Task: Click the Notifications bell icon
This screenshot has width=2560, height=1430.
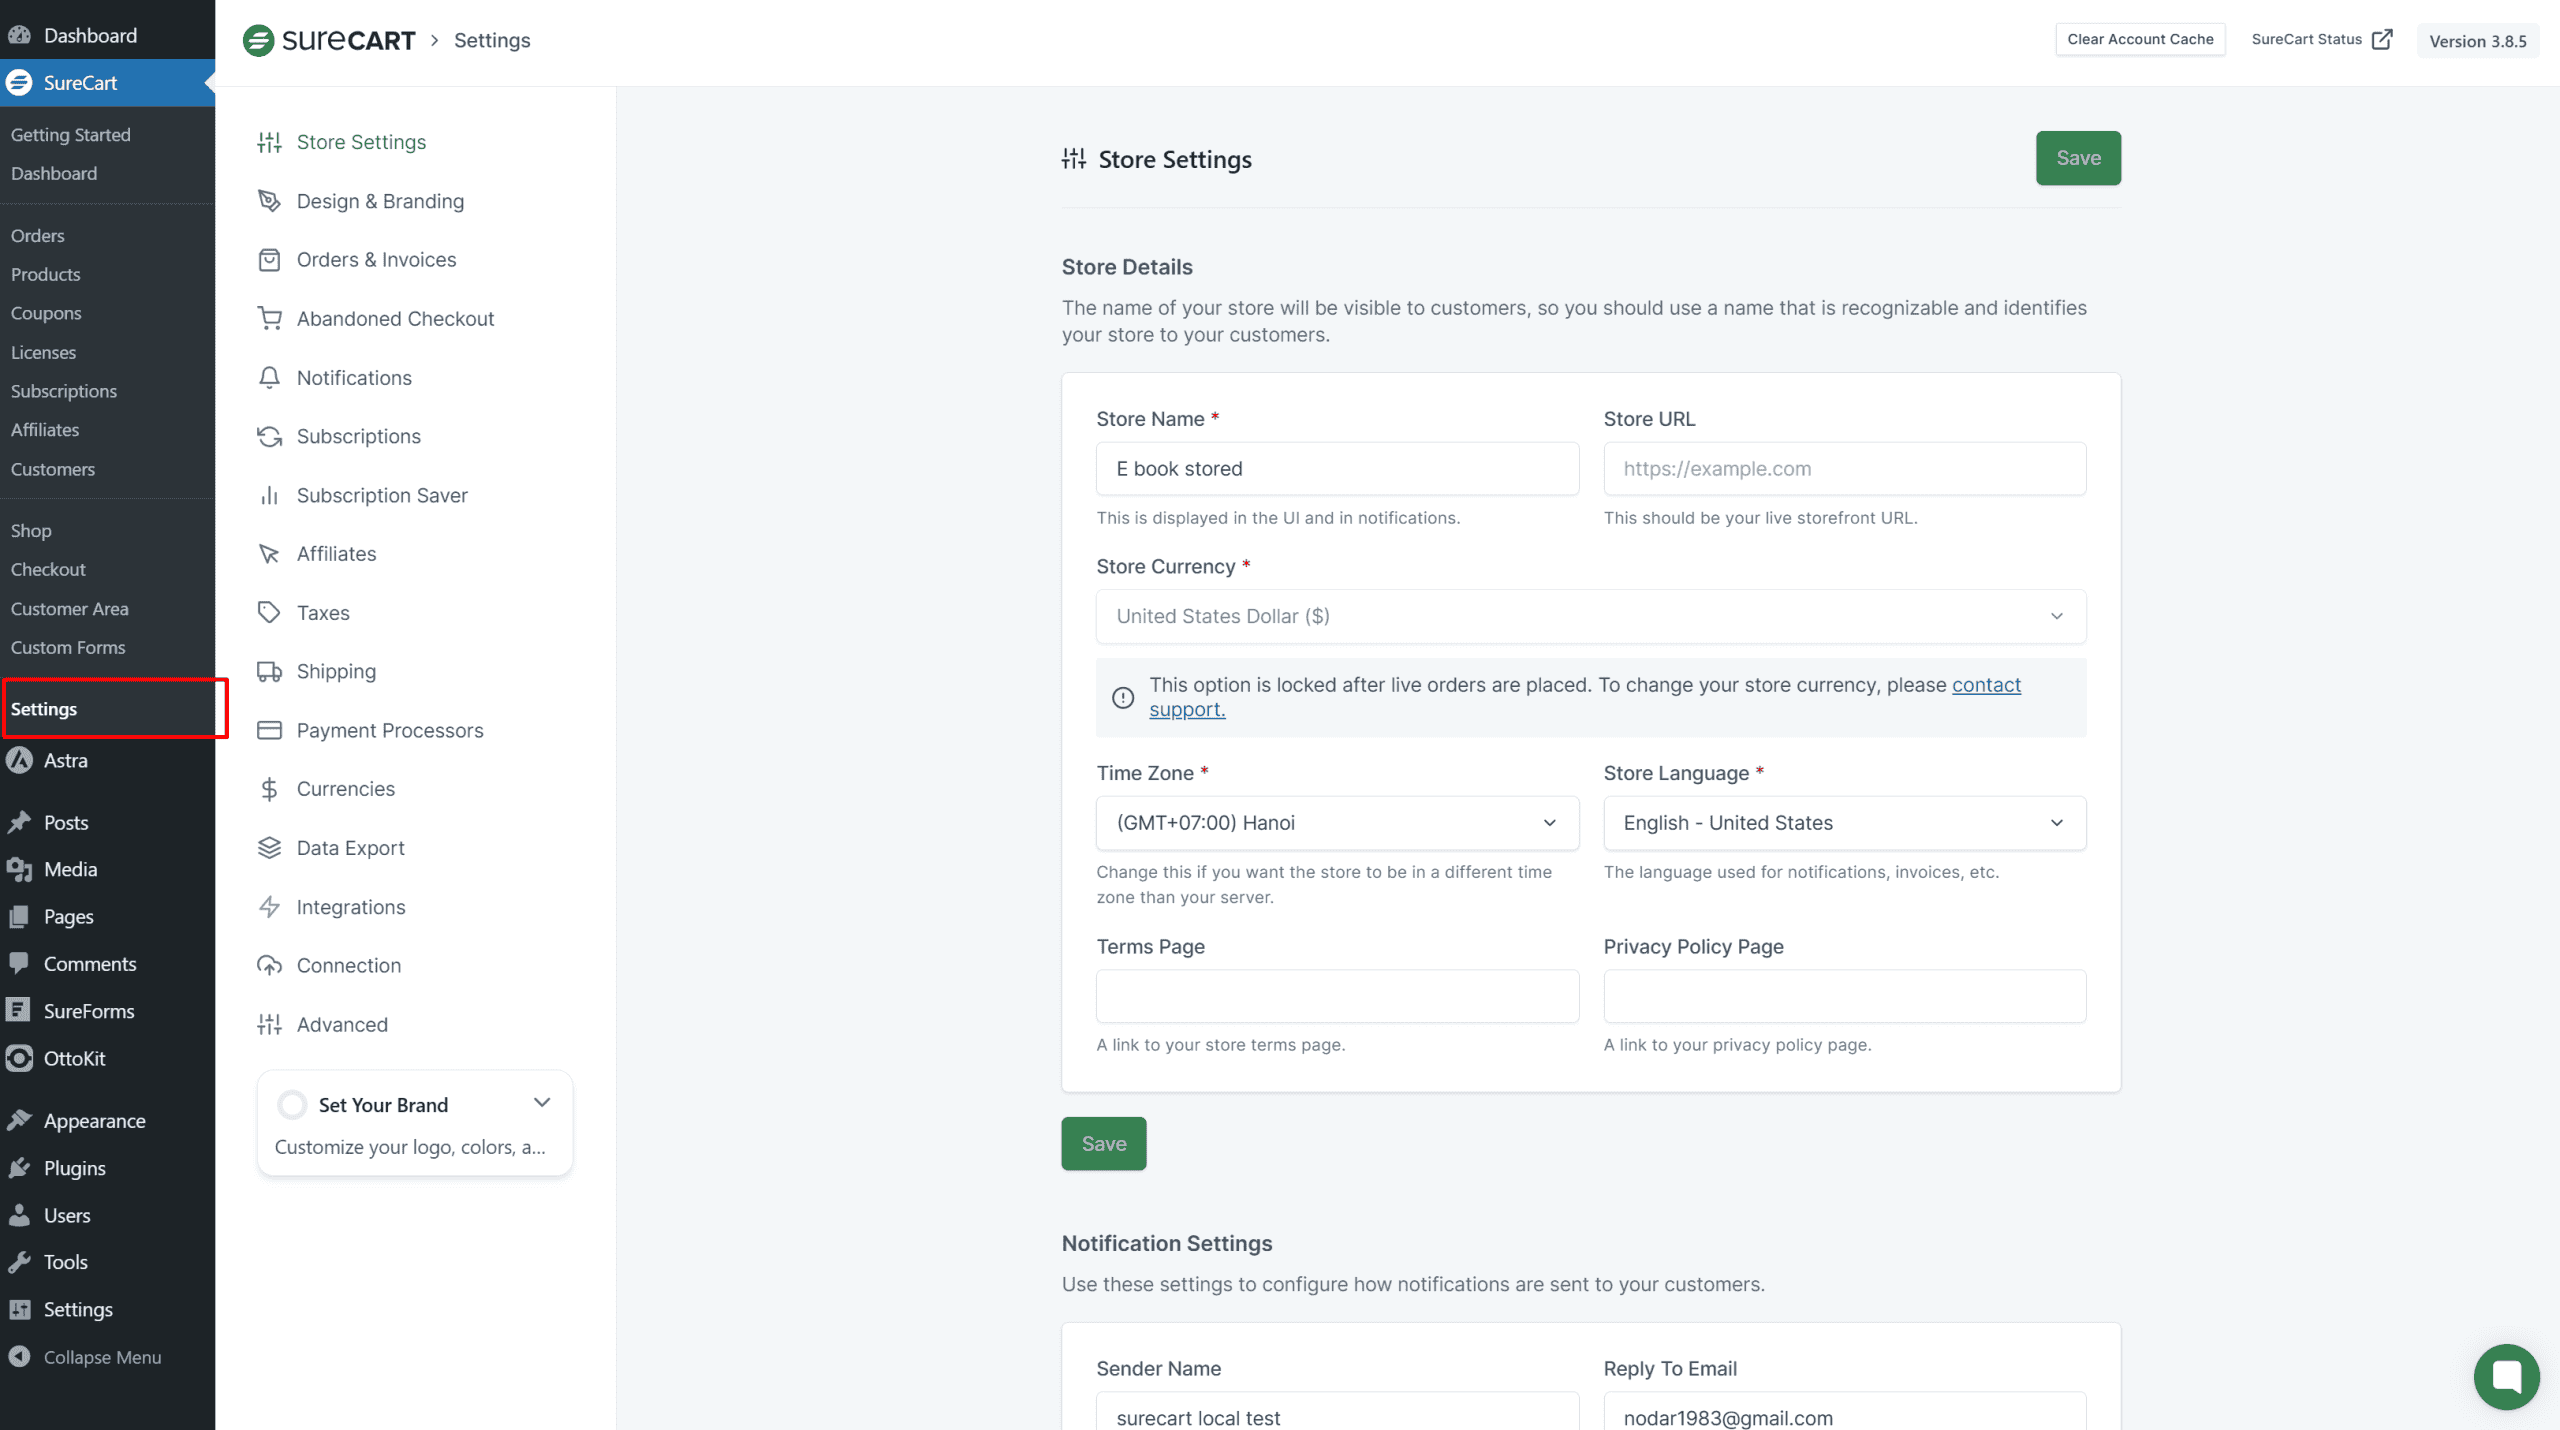Action: coord(269,377)
